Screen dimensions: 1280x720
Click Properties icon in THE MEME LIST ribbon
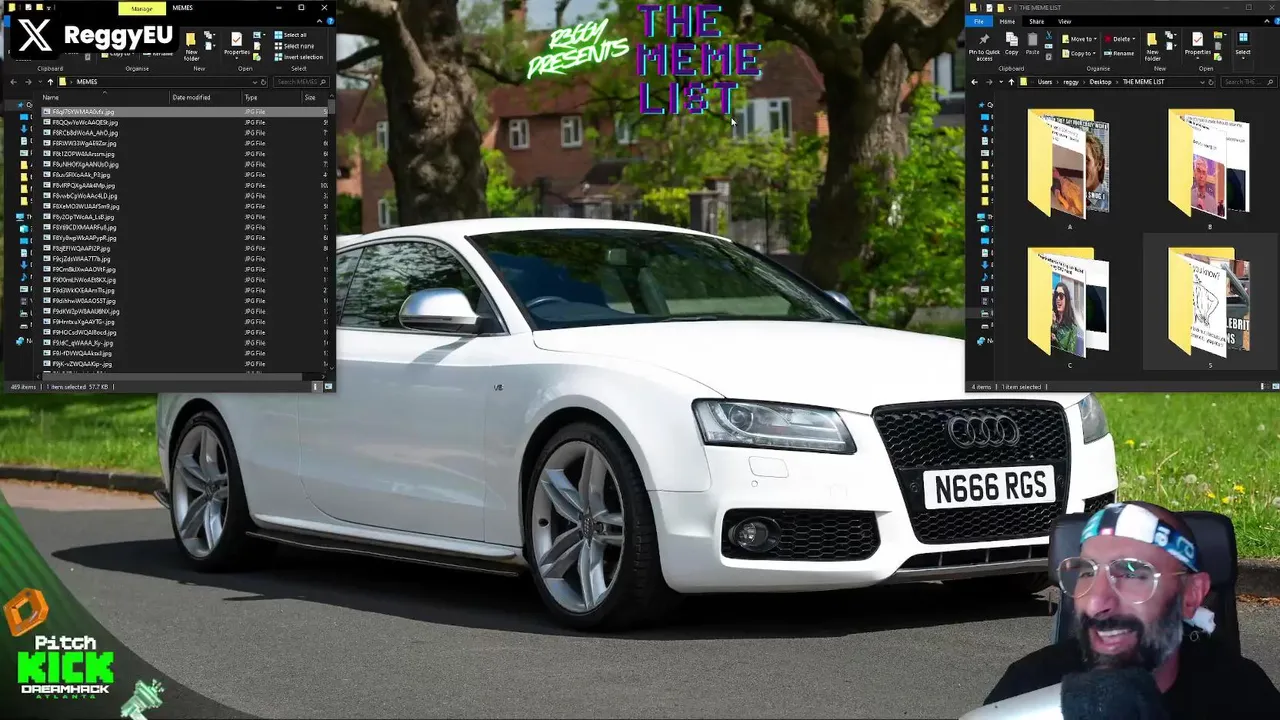pyautogui.click(x=1197, y=39)
